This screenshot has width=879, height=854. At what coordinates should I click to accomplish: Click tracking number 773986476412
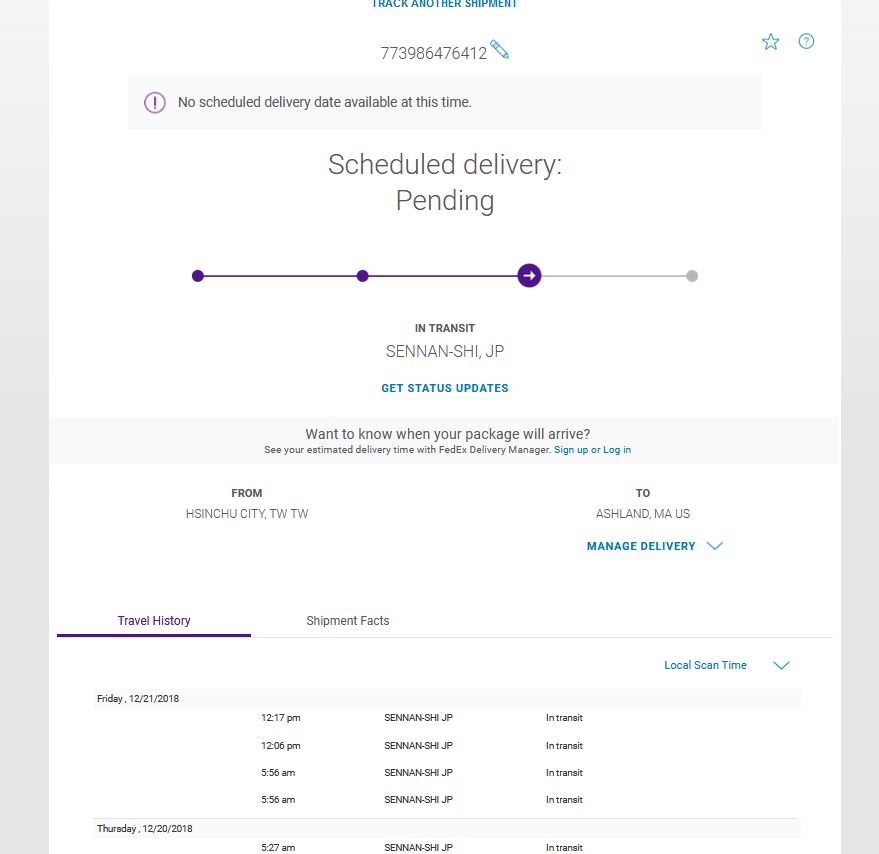pos(433,53)
